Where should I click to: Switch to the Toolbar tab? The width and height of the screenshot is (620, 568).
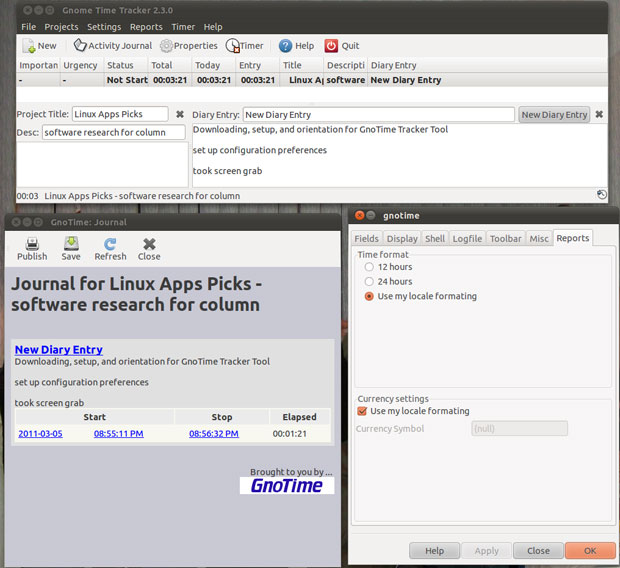tap(506, 239)
